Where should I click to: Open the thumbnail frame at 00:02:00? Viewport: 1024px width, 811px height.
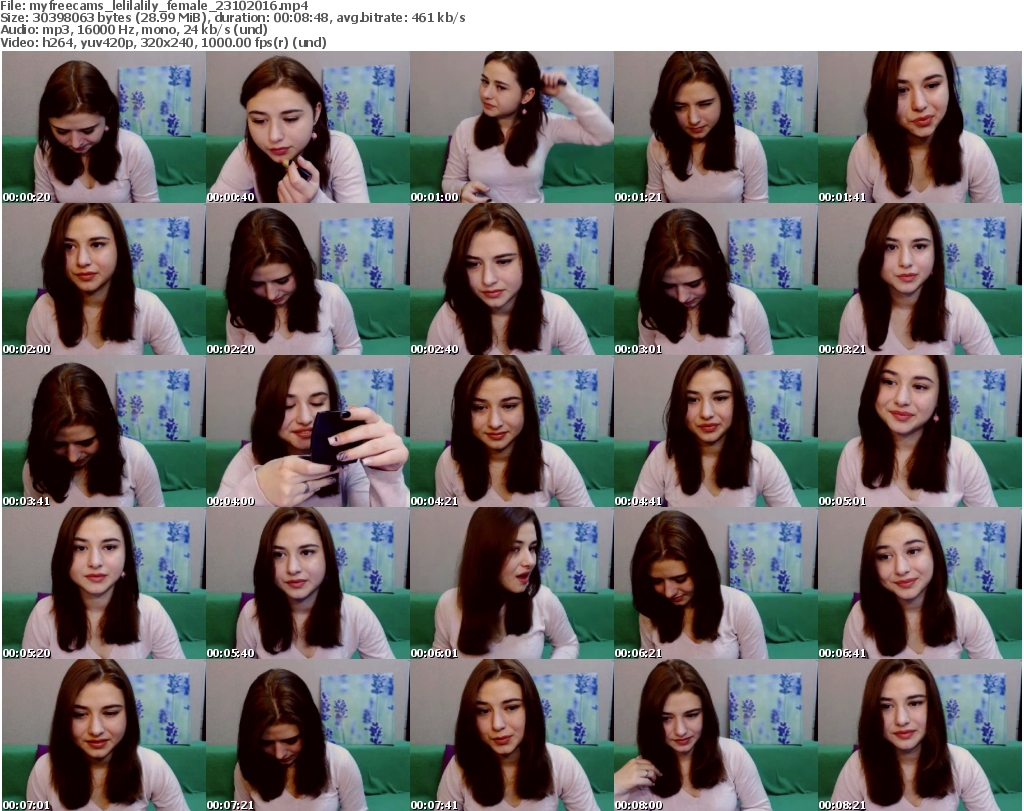tap(104, 279)
